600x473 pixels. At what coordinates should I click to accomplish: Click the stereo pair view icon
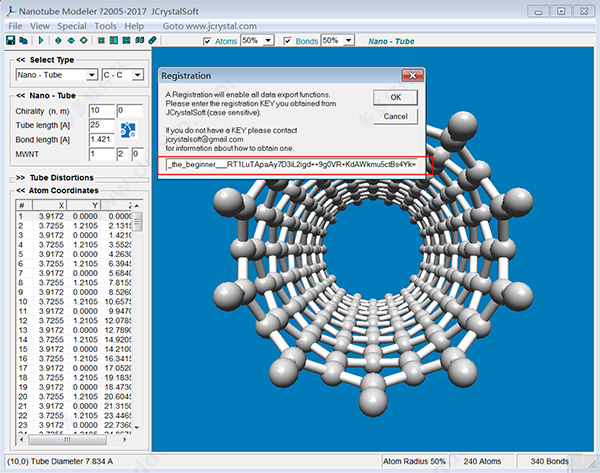pos(139,40)
